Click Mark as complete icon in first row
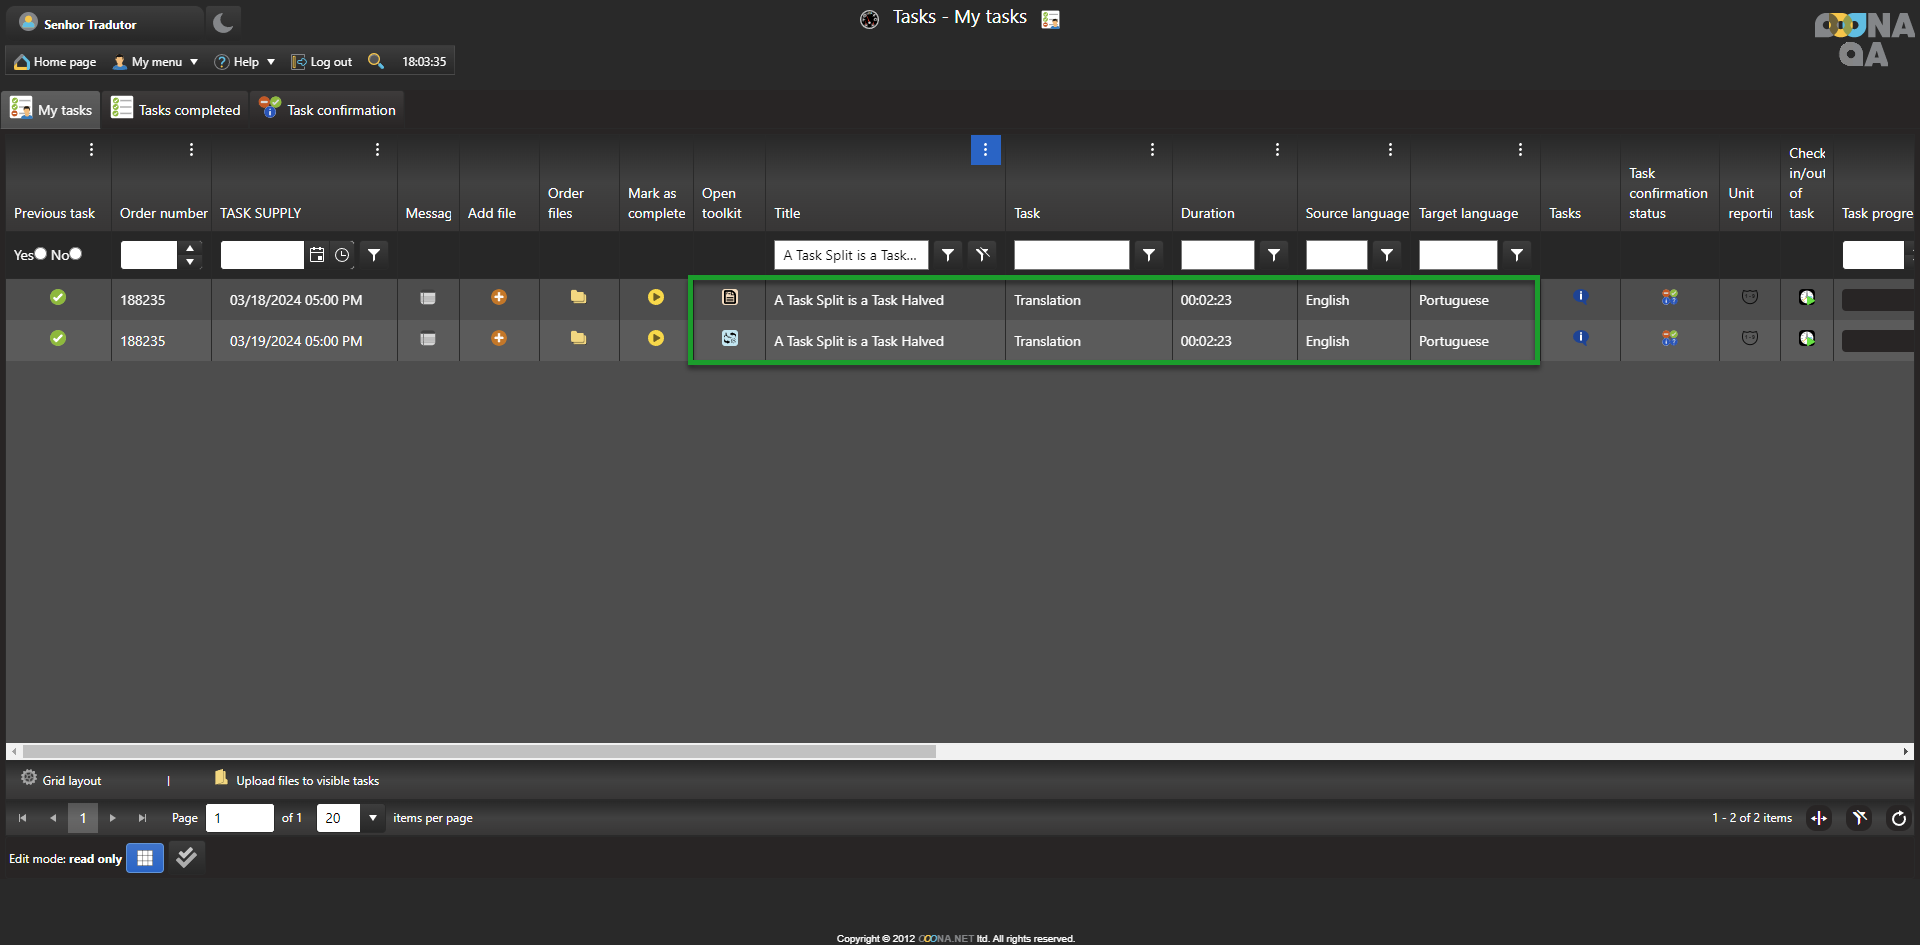This screenshot has width=1920, height=945. tap(655, 297)
